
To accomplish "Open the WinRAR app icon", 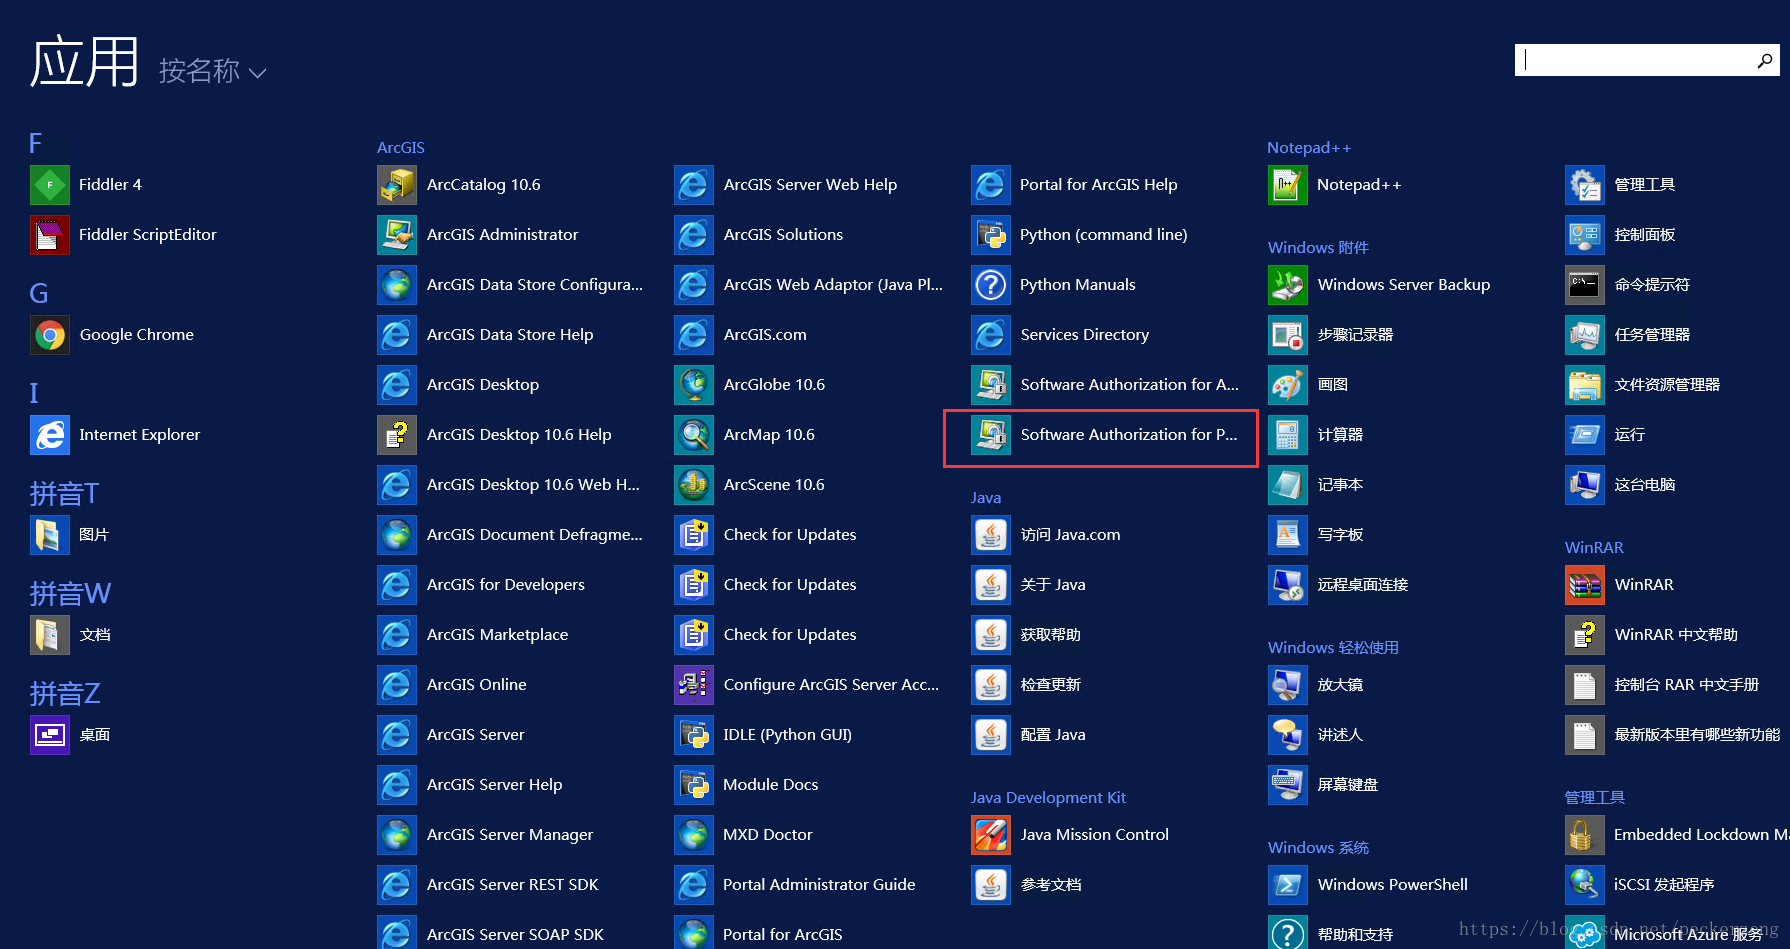I will tap(1585, 585).
